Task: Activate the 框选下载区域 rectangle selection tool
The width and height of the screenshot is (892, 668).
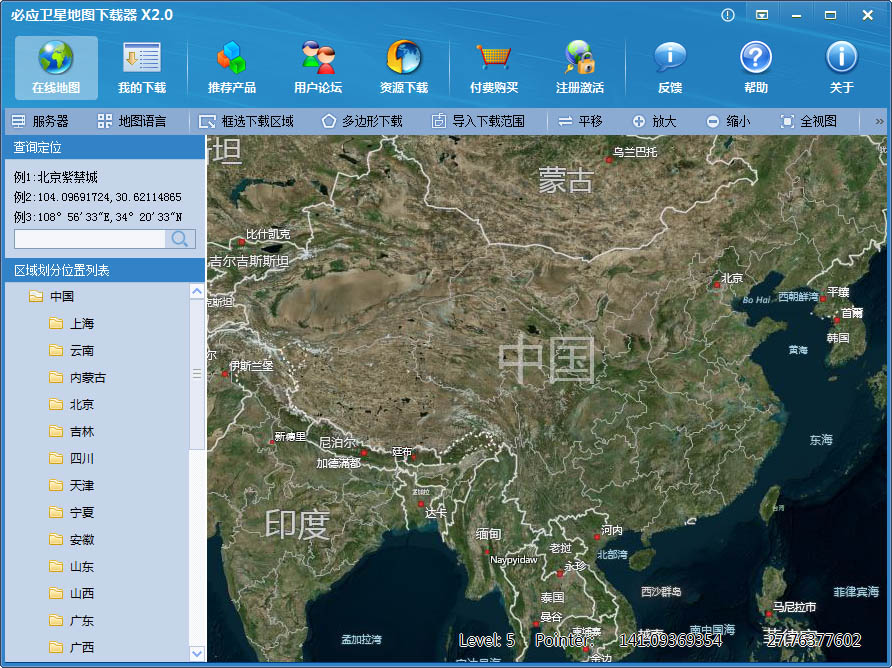Action: [x=246, y=121]
